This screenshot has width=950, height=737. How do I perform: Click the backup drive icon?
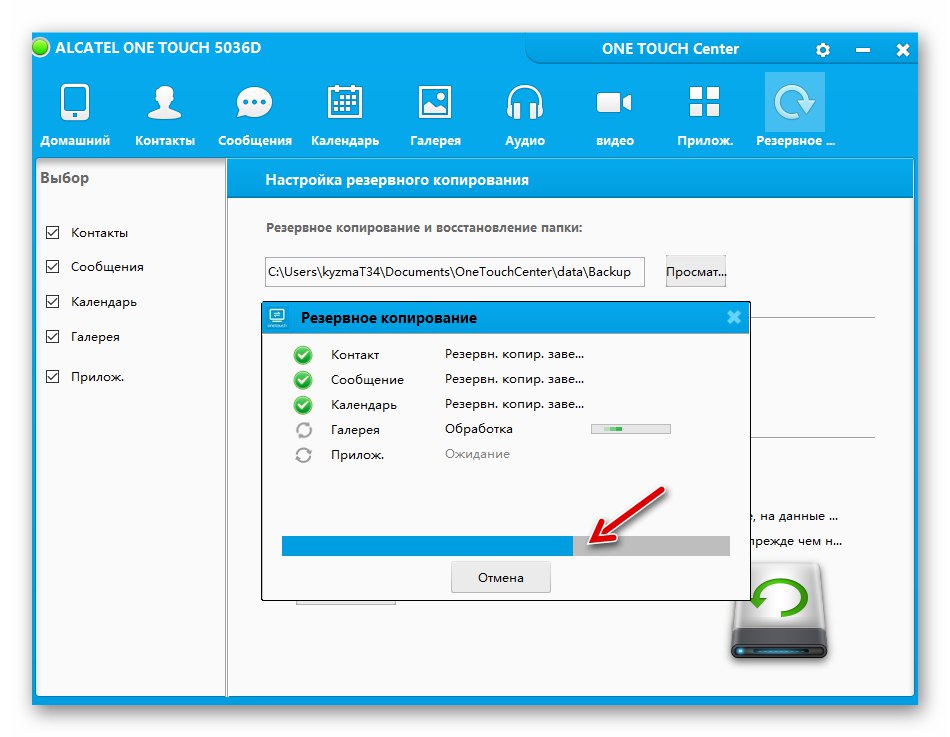(779, 610)
